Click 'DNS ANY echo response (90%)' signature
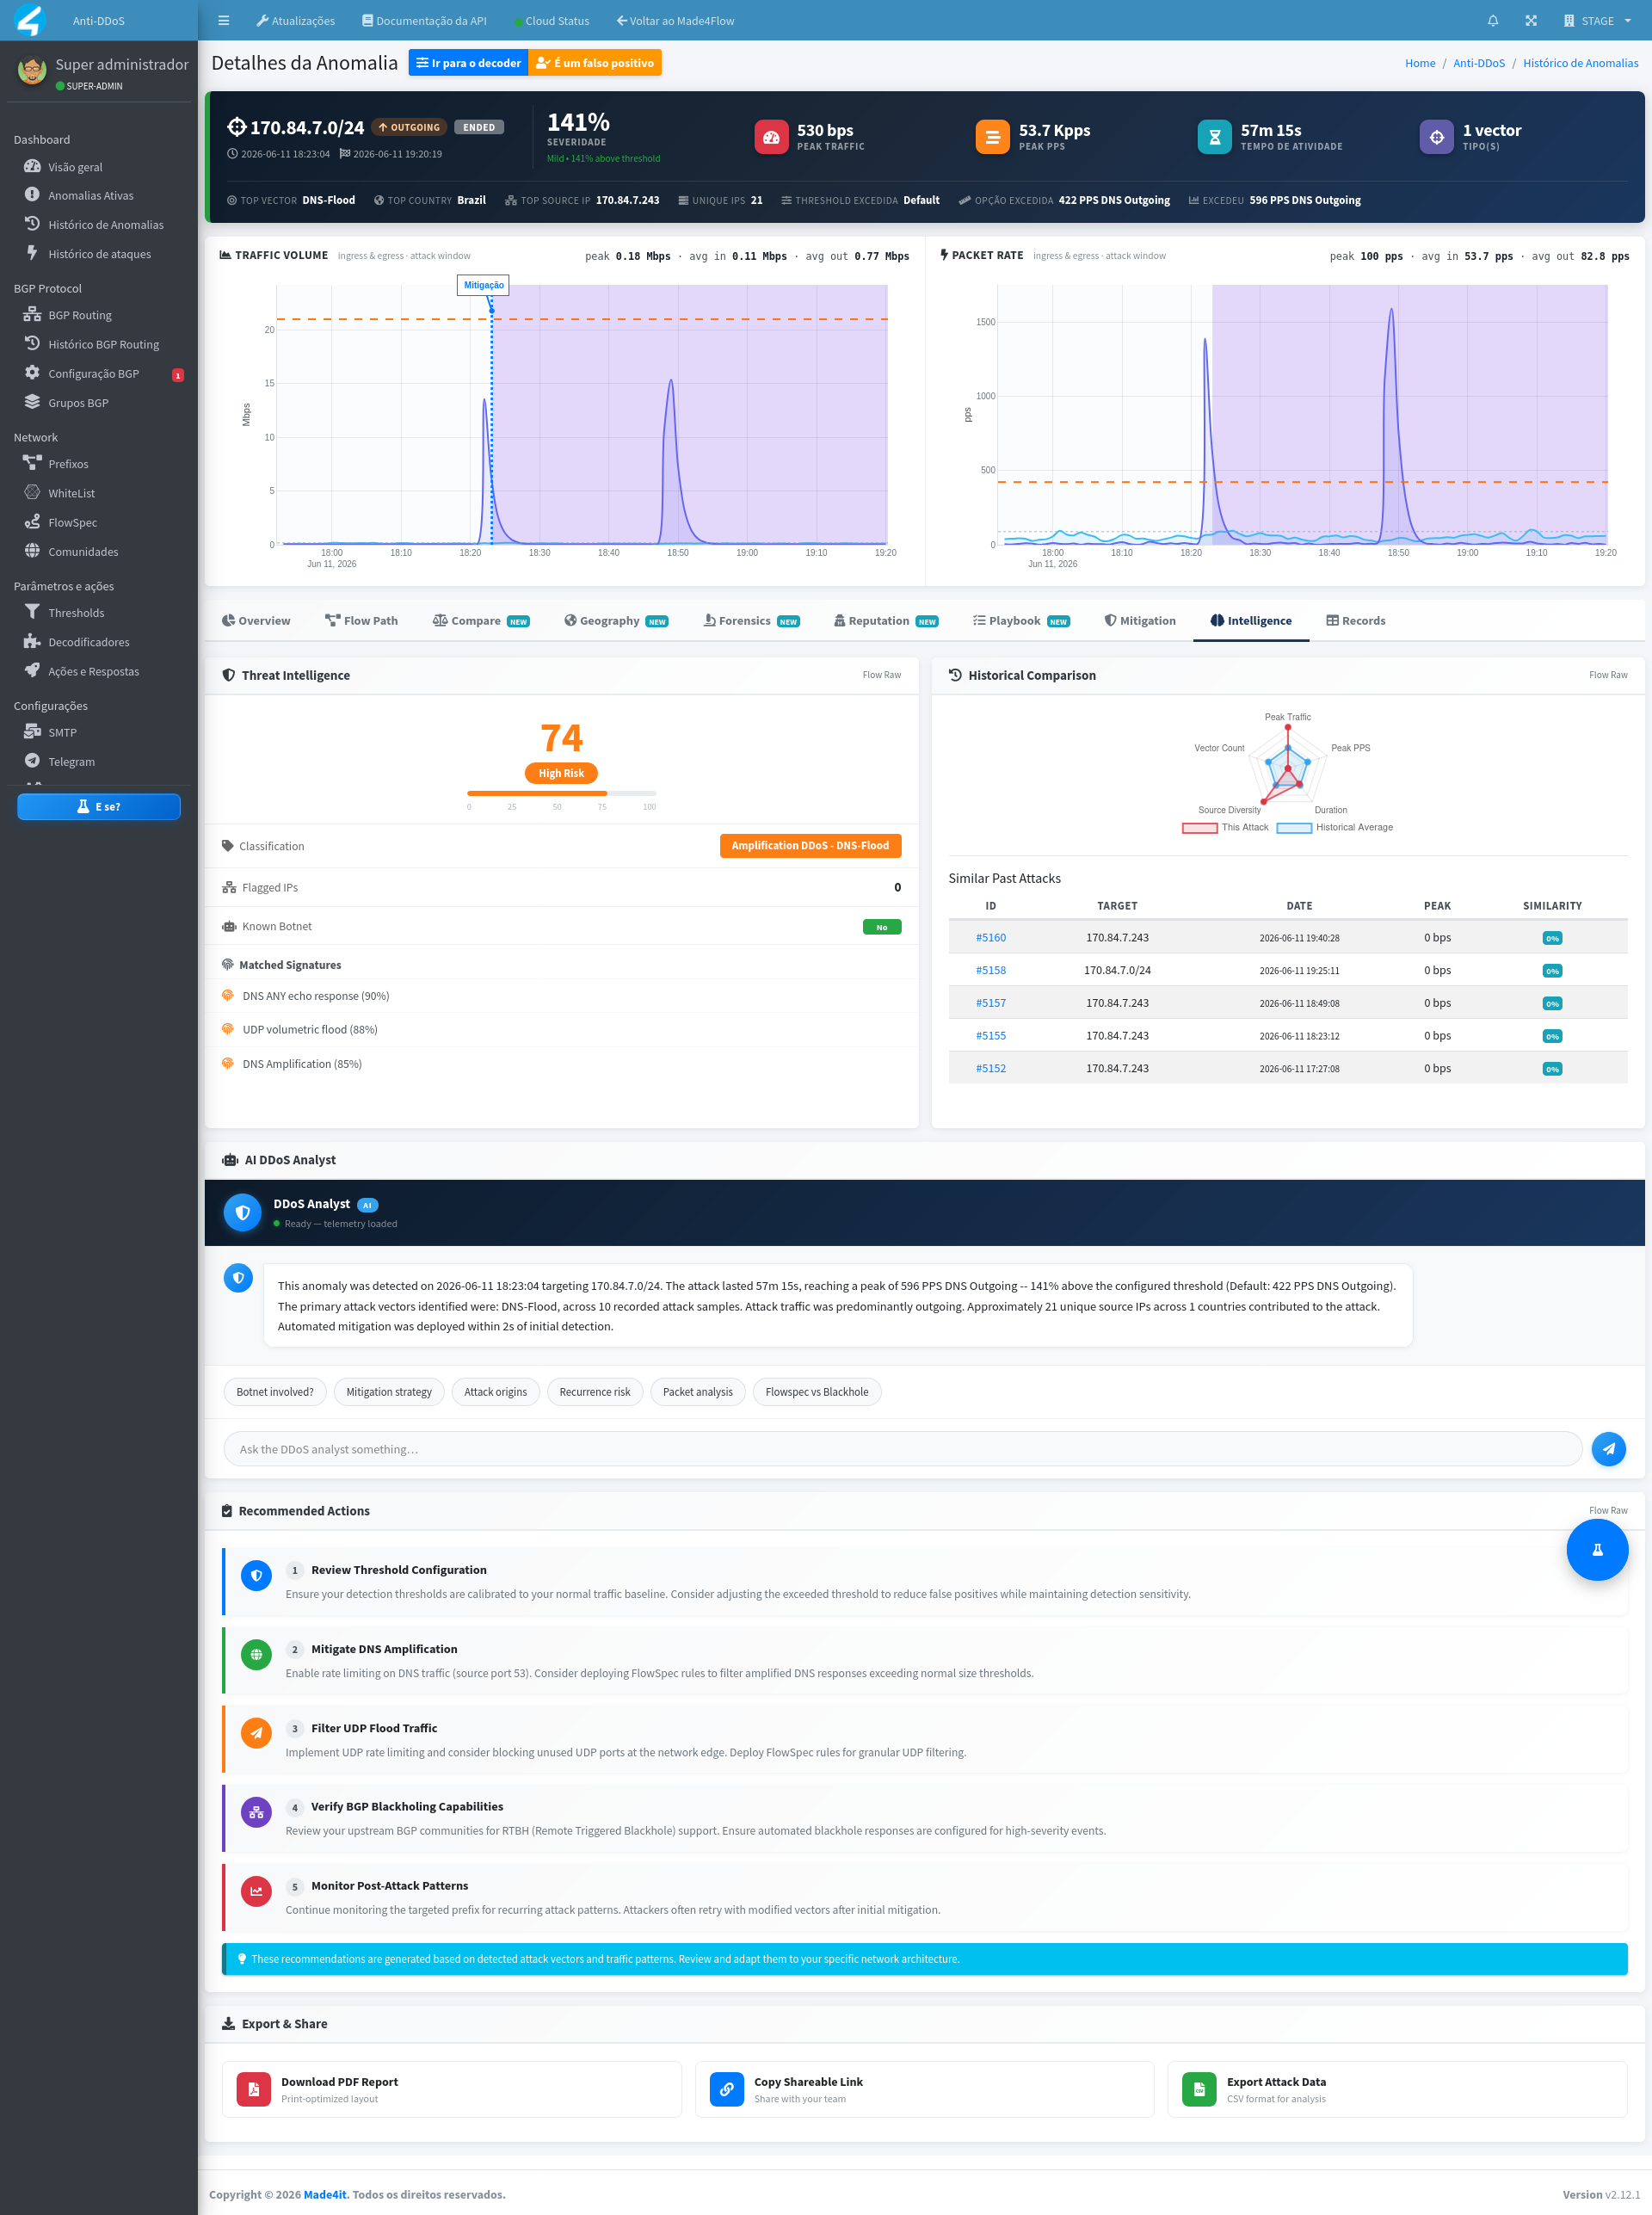Screen dimensions: 1652x2215 [x=315, y=996]
